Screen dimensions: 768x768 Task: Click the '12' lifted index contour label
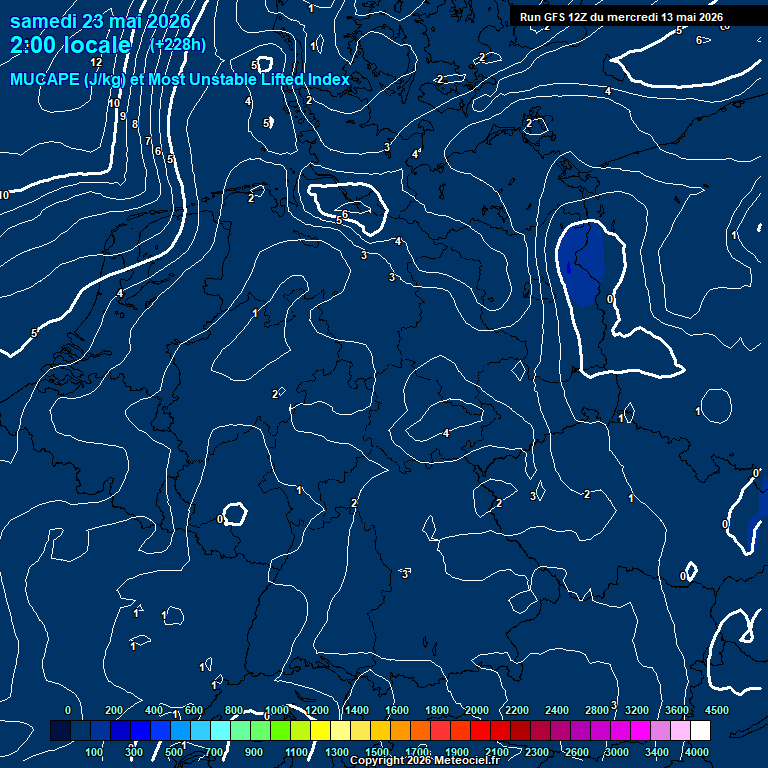96,62
